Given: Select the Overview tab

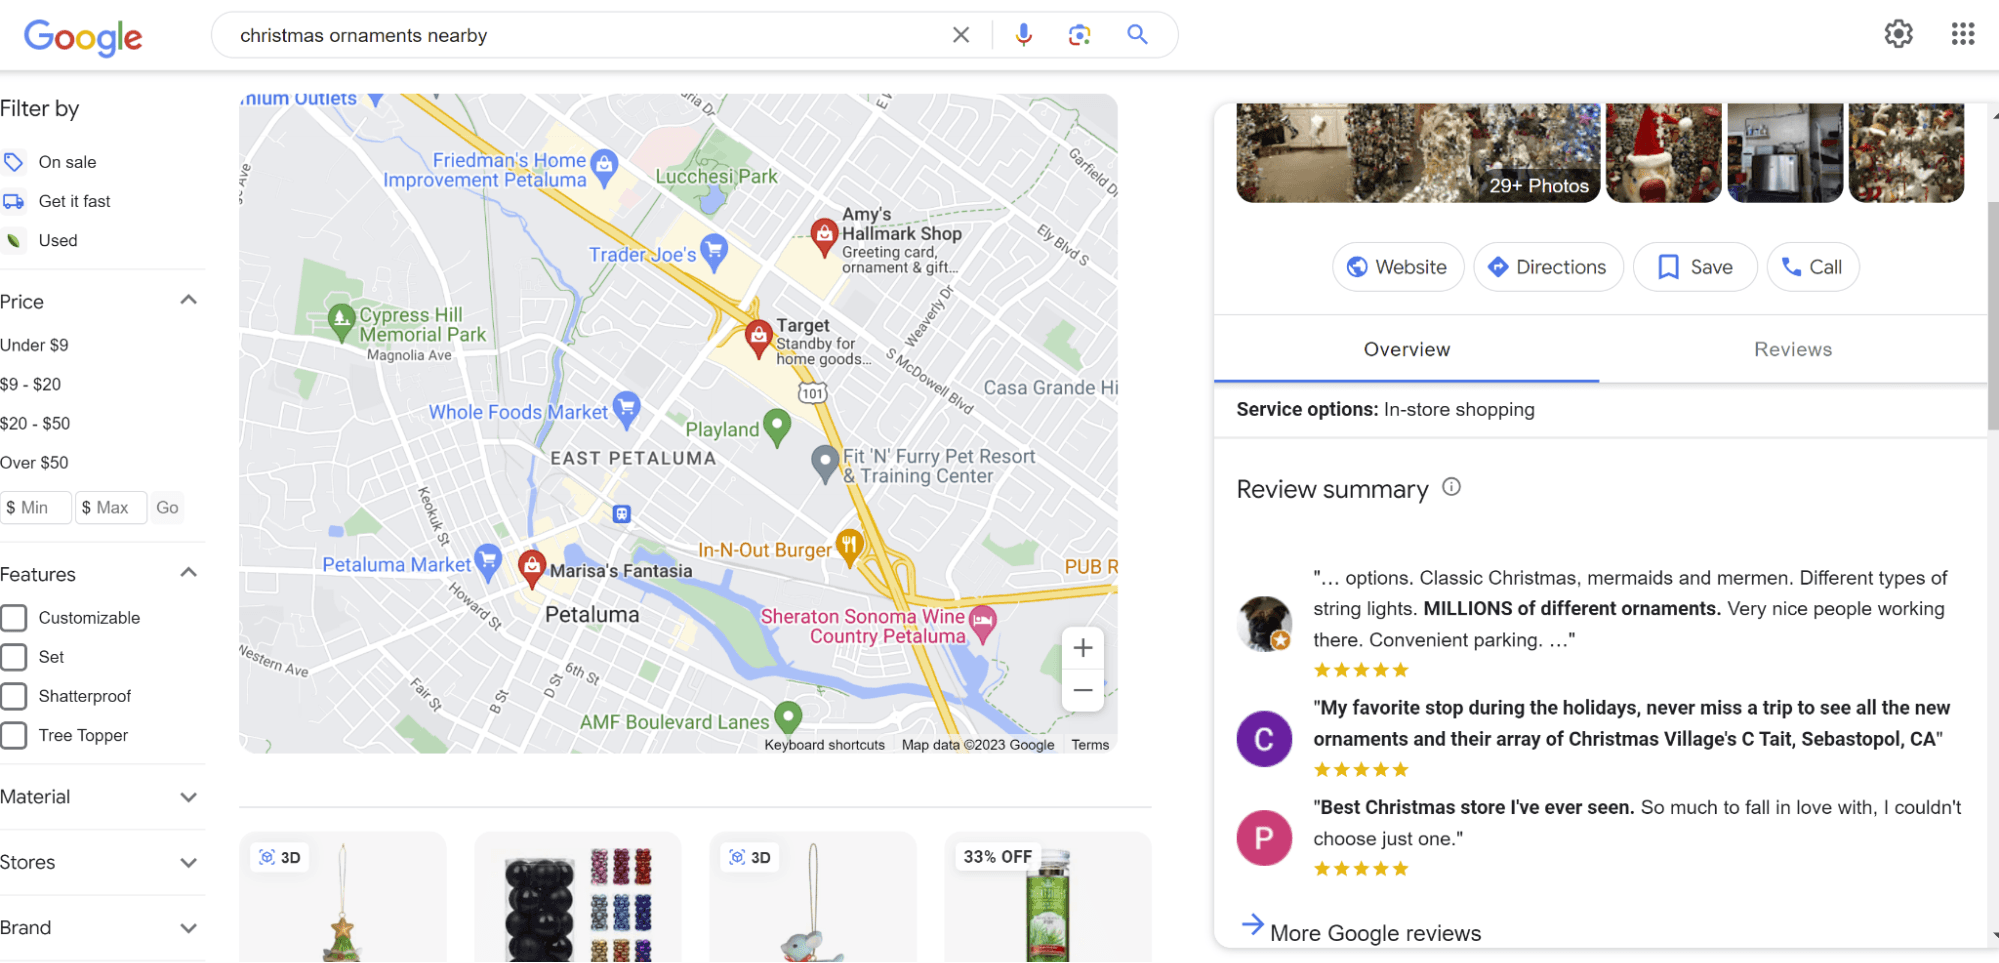Looking at the screenshot, I should [x=1406, y=350].
